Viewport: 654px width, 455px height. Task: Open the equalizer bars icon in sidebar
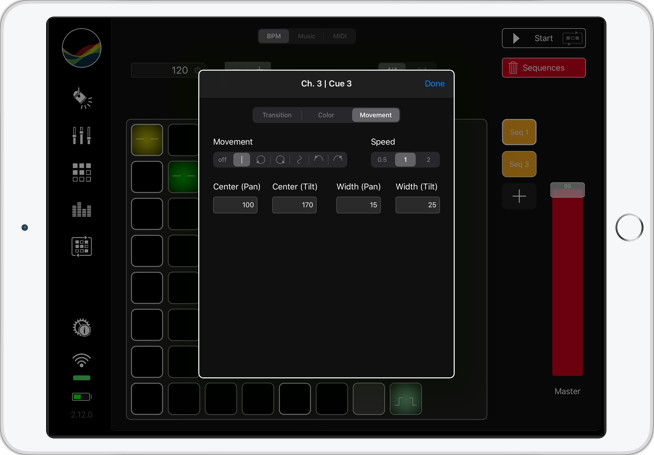point(82,209)
